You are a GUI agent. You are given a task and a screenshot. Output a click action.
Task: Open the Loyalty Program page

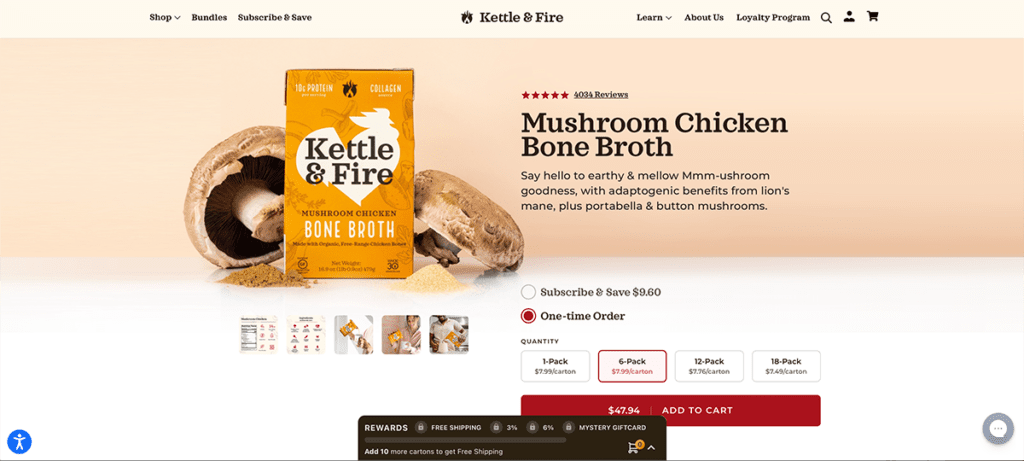(773, 18)
